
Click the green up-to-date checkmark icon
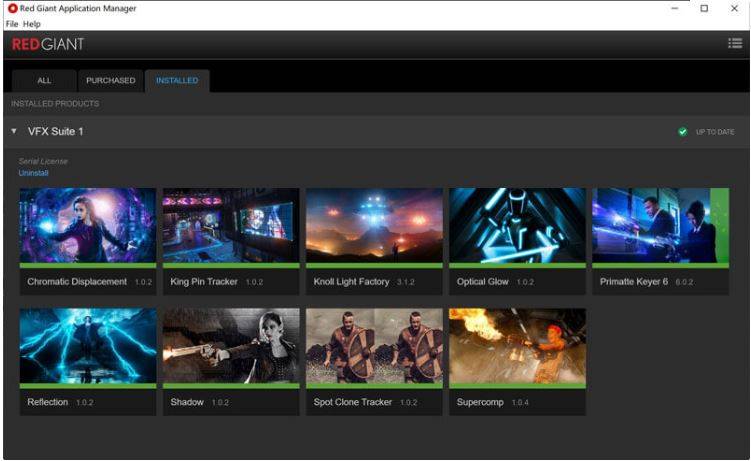[x=683, y=132]
